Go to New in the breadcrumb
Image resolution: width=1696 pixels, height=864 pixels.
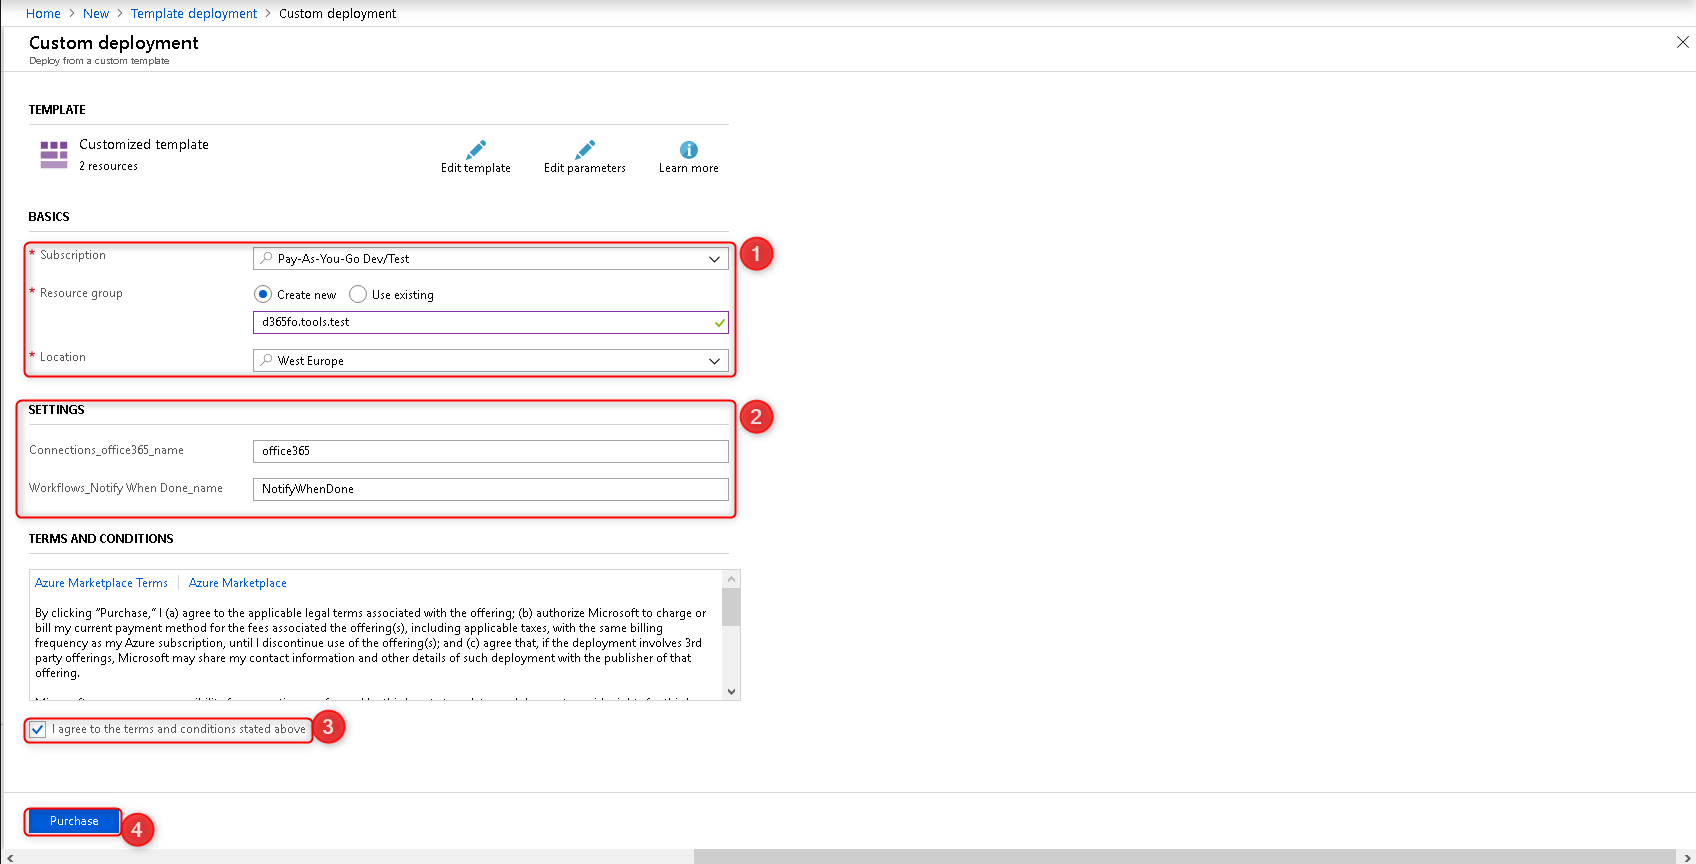pyautogui.click(x=96, y=13)
